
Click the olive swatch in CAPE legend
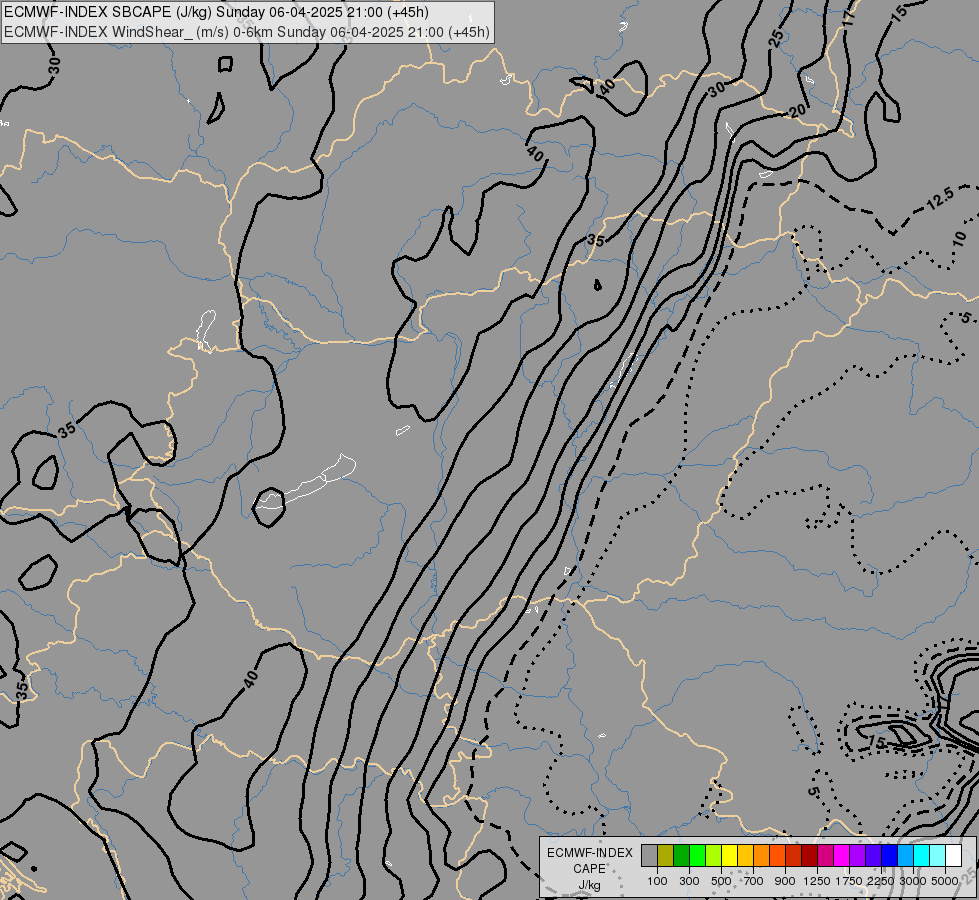coord(666,856)
